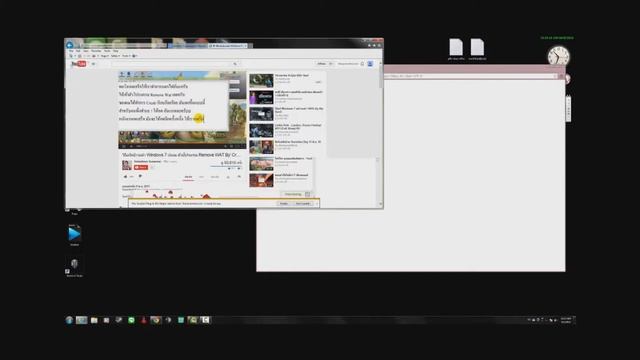Click the volume icon on the video player
Image resolution: width=640 pixels, height=360 pixels.
[131, 146]
